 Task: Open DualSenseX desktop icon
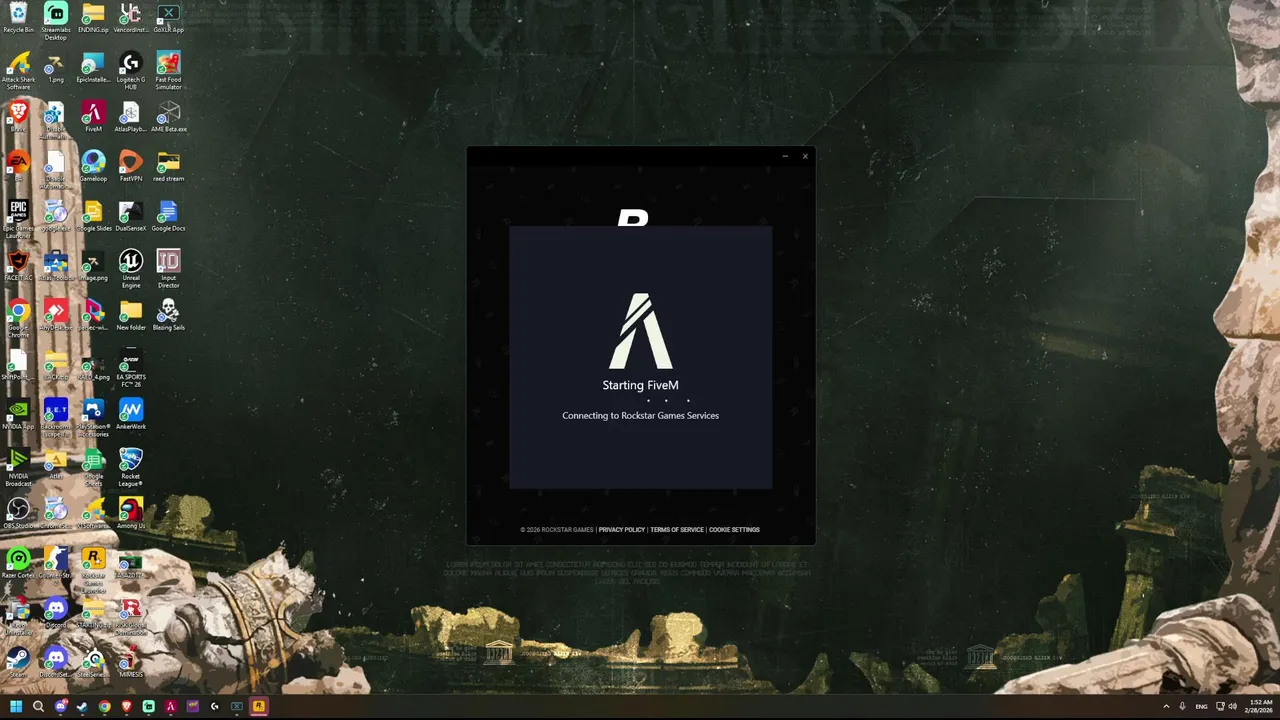pyautogui.click(x=131, y=217)
